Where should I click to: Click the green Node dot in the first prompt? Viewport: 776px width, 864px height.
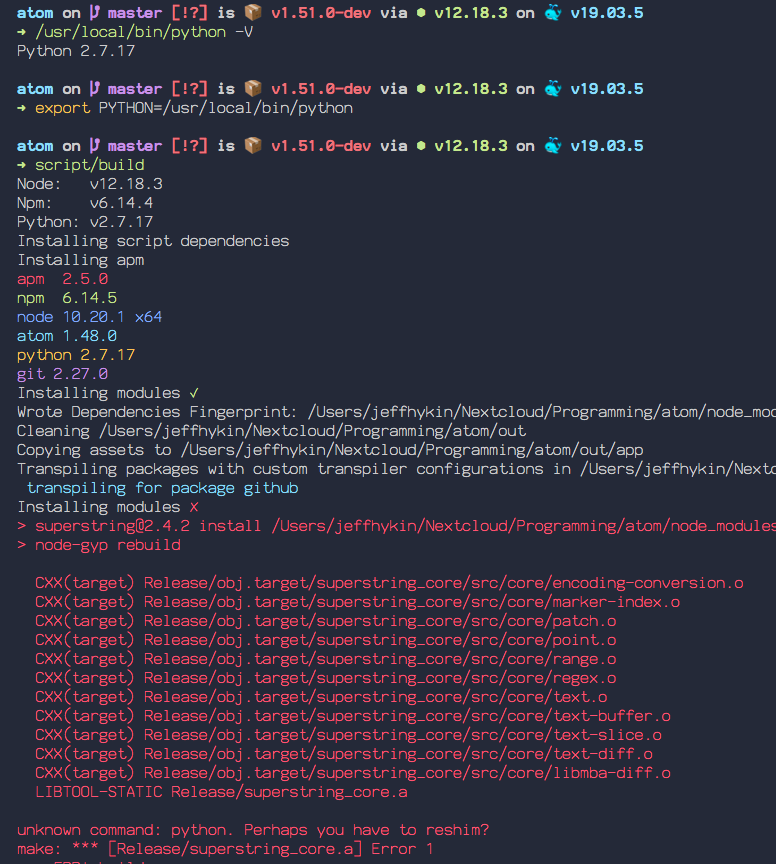click(421, 13)
